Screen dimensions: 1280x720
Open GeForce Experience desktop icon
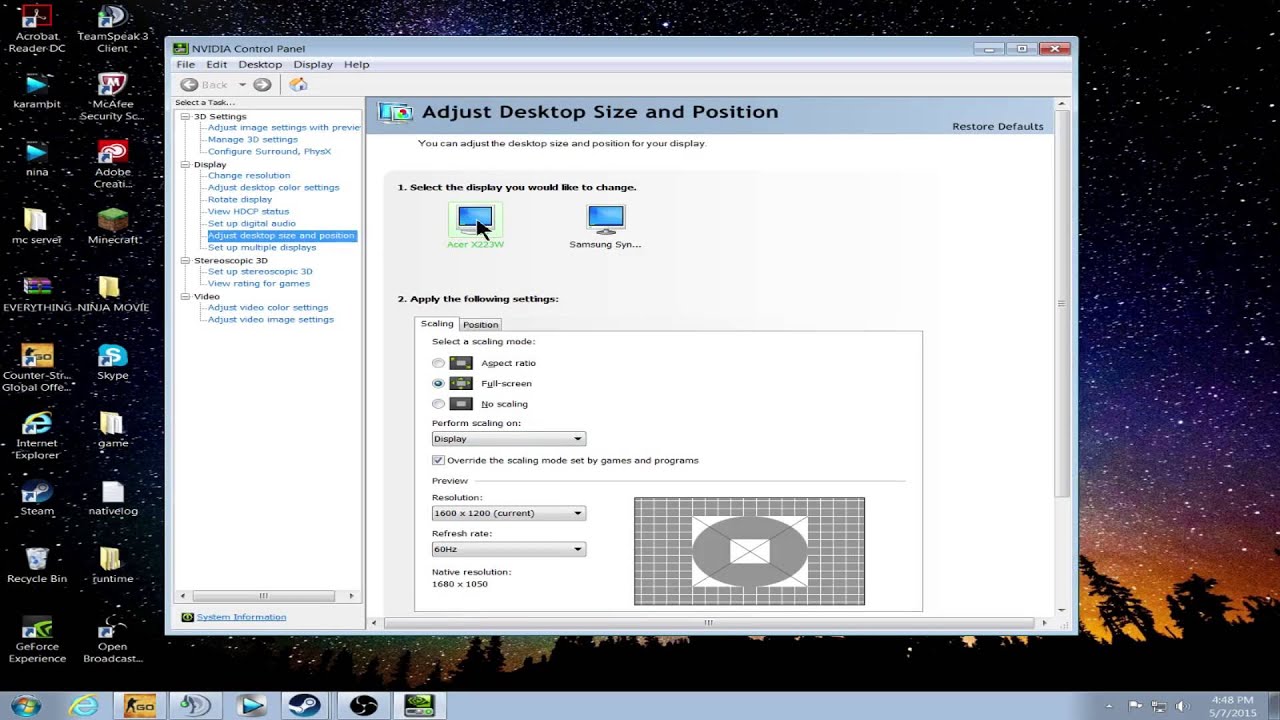coord(37,640)
